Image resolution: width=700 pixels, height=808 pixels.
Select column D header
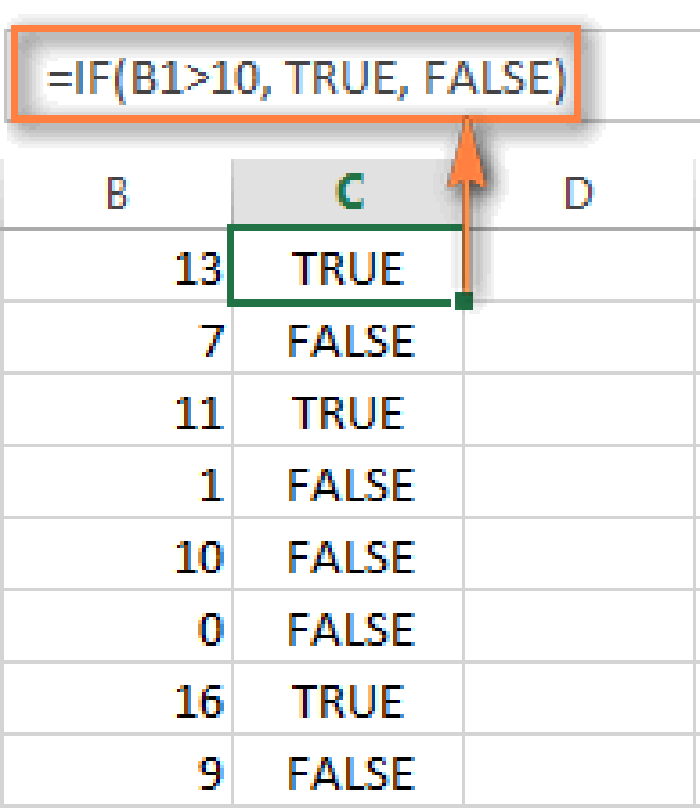click(579, 193)
